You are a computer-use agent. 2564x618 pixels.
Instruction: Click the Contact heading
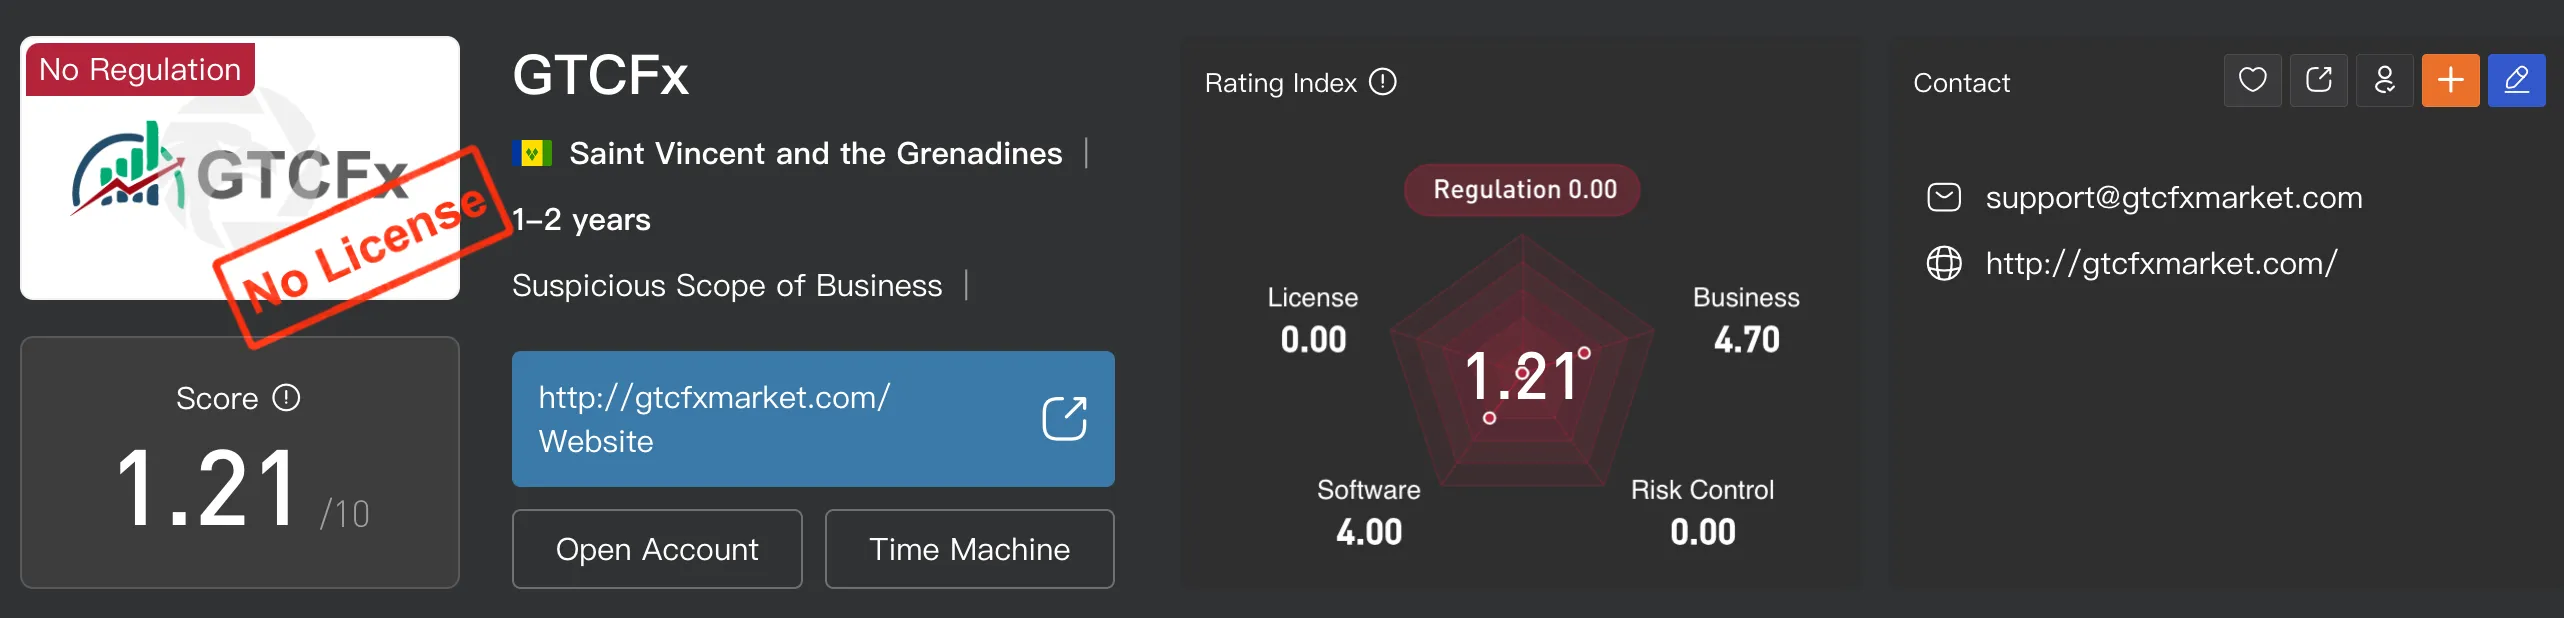coord(1961,83)
